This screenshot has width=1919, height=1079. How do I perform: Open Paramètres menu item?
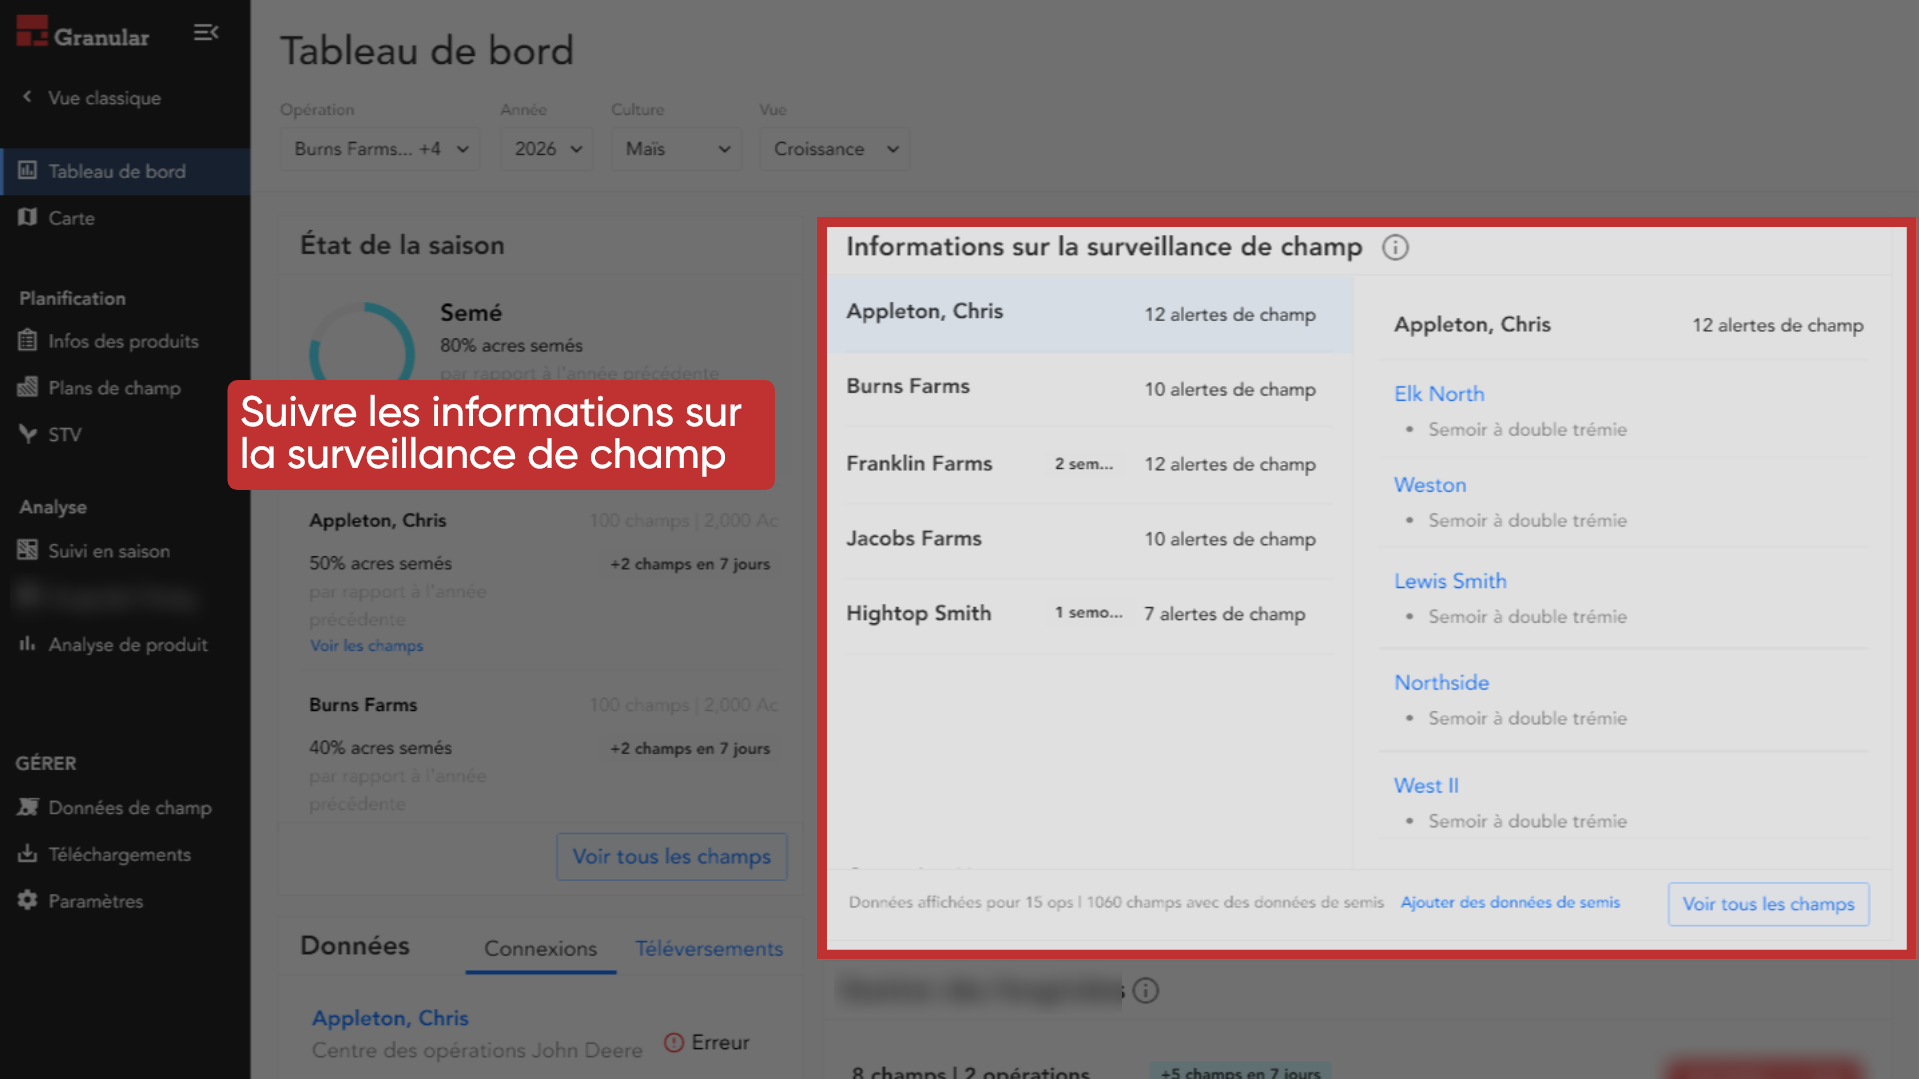[x=125, y=900]
